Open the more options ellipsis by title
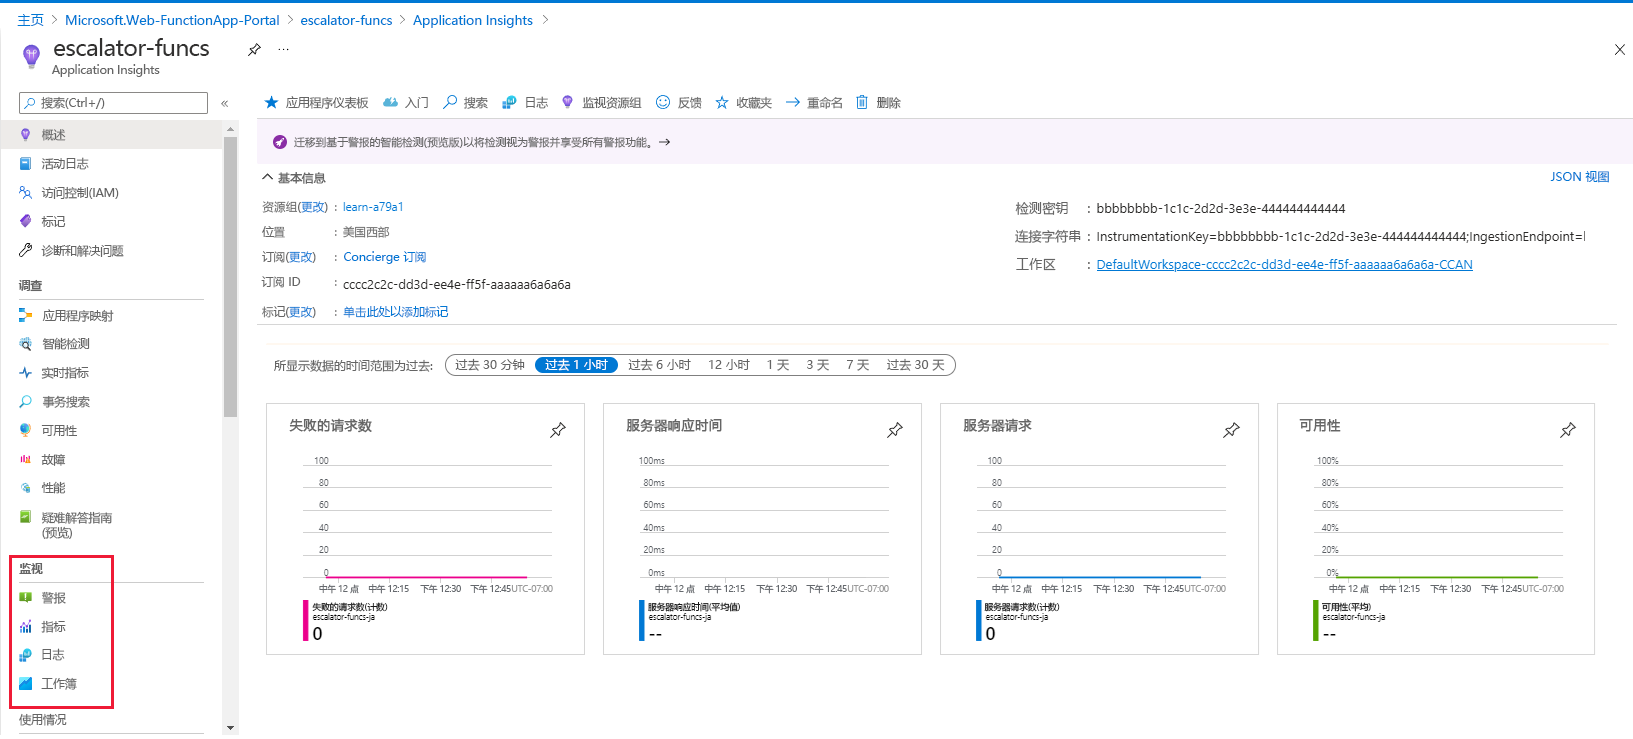 click(283, 49)
